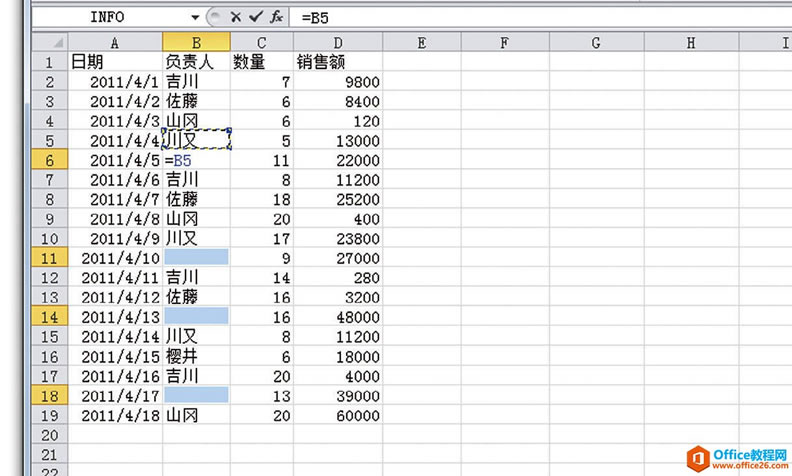Select column G header
The height and width of the screenshot is (476, 792).
(597, 42)
